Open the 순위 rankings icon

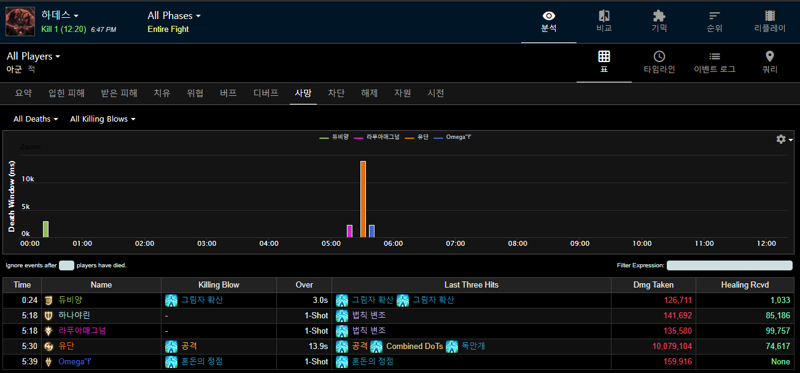[714, 21]
